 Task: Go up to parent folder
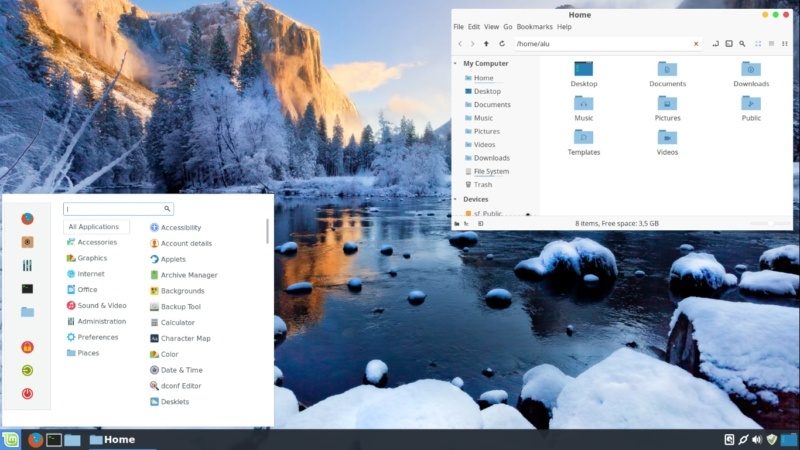click(486, 44)
